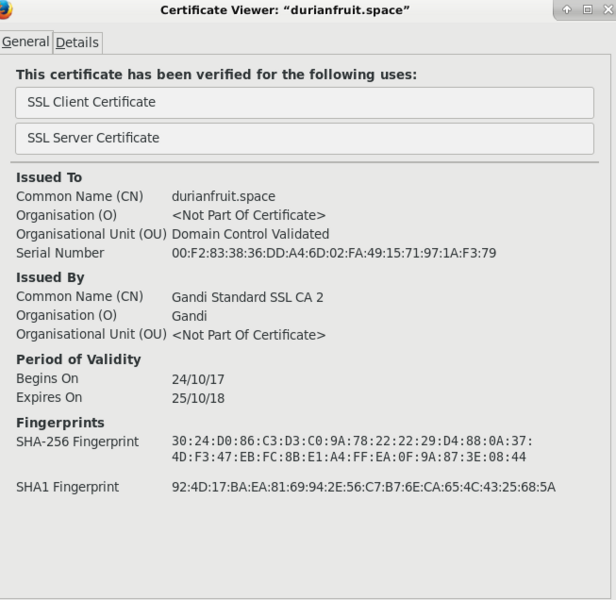The width and height of the screenshot is (616, 600).
Task: Maximize the Certificate Viewer window
Action: click(587, 9)
